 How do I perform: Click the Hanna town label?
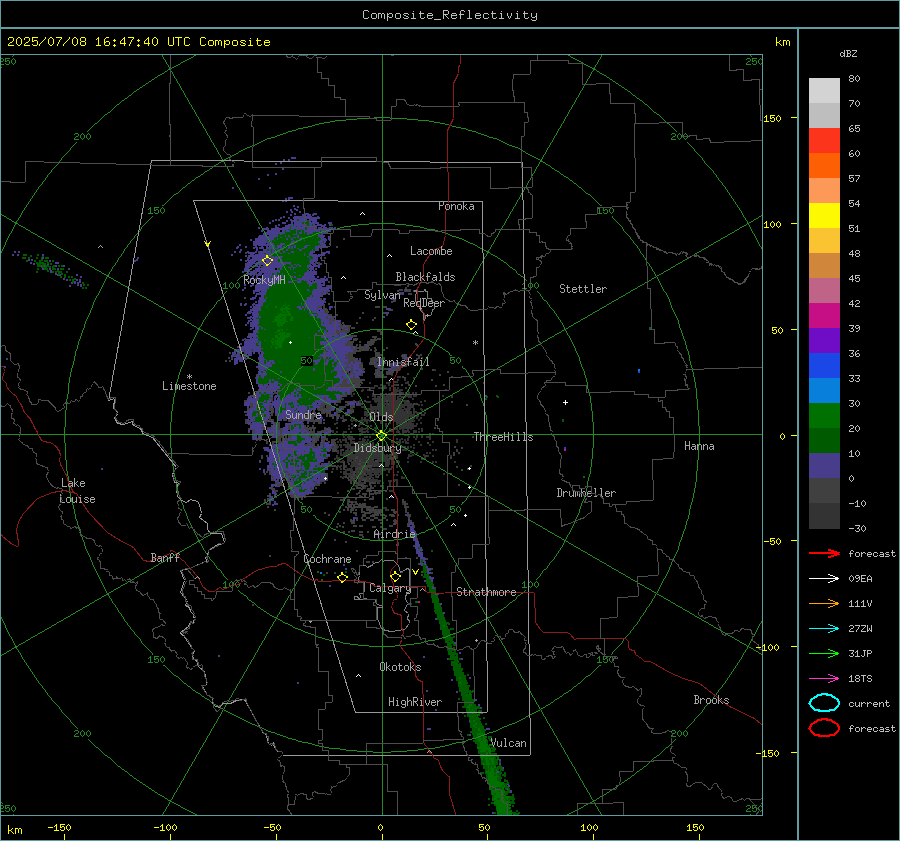[699, 446]
